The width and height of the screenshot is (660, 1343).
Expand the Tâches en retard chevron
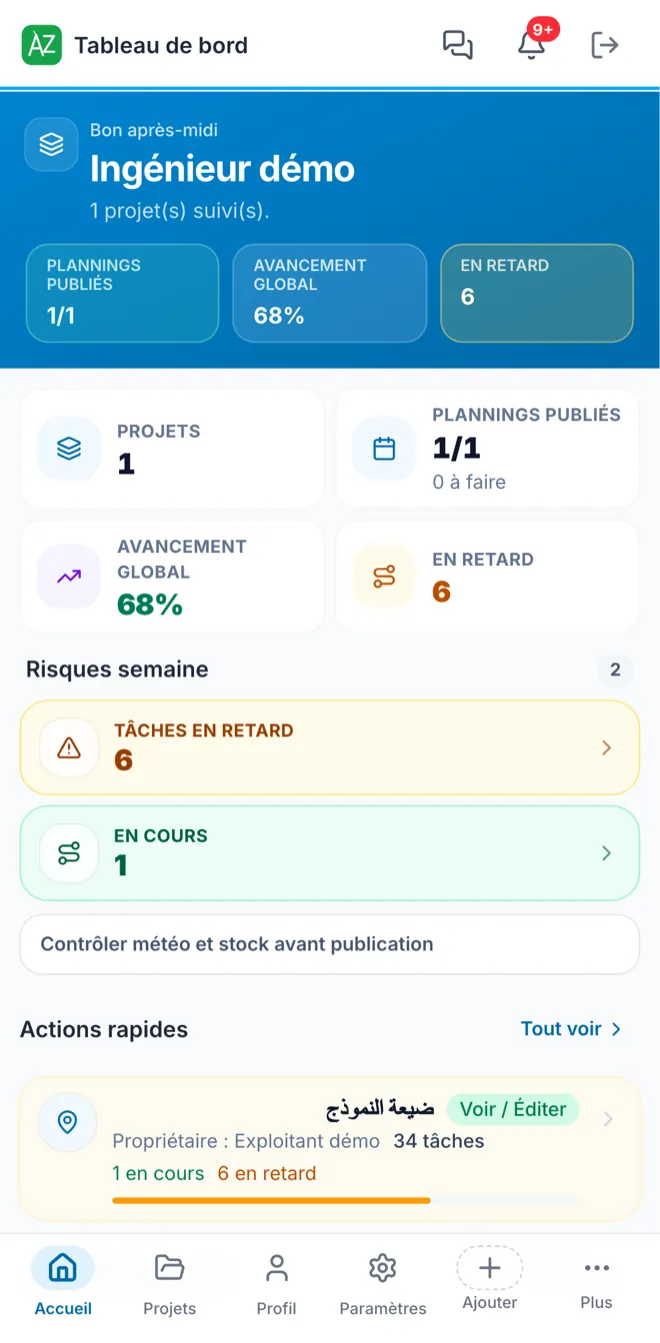(x=606, y=748)
